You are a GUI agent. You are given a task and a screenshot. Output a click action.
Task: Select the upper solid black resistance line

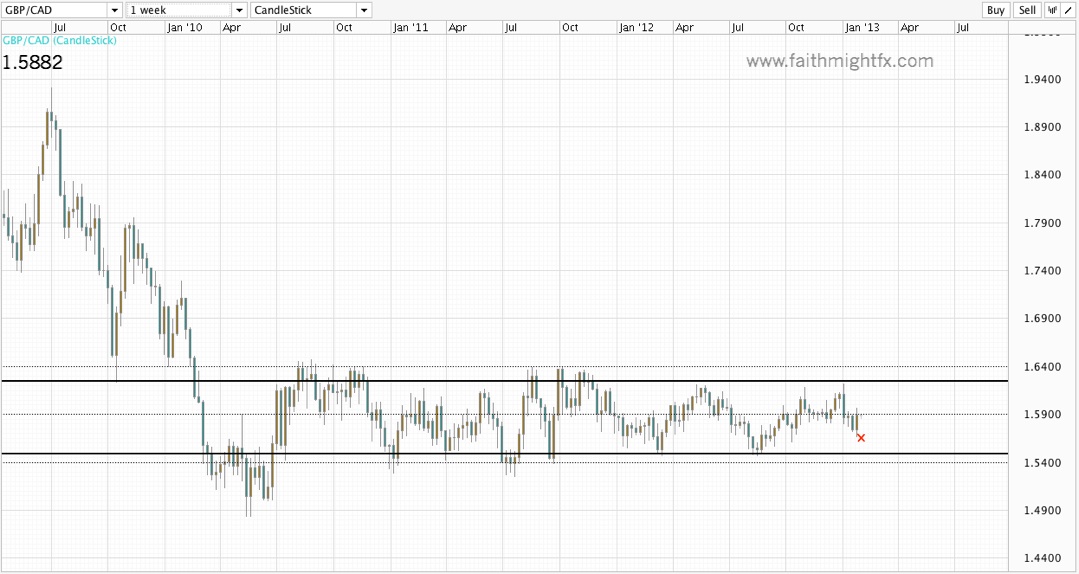(x=504, y=381)
